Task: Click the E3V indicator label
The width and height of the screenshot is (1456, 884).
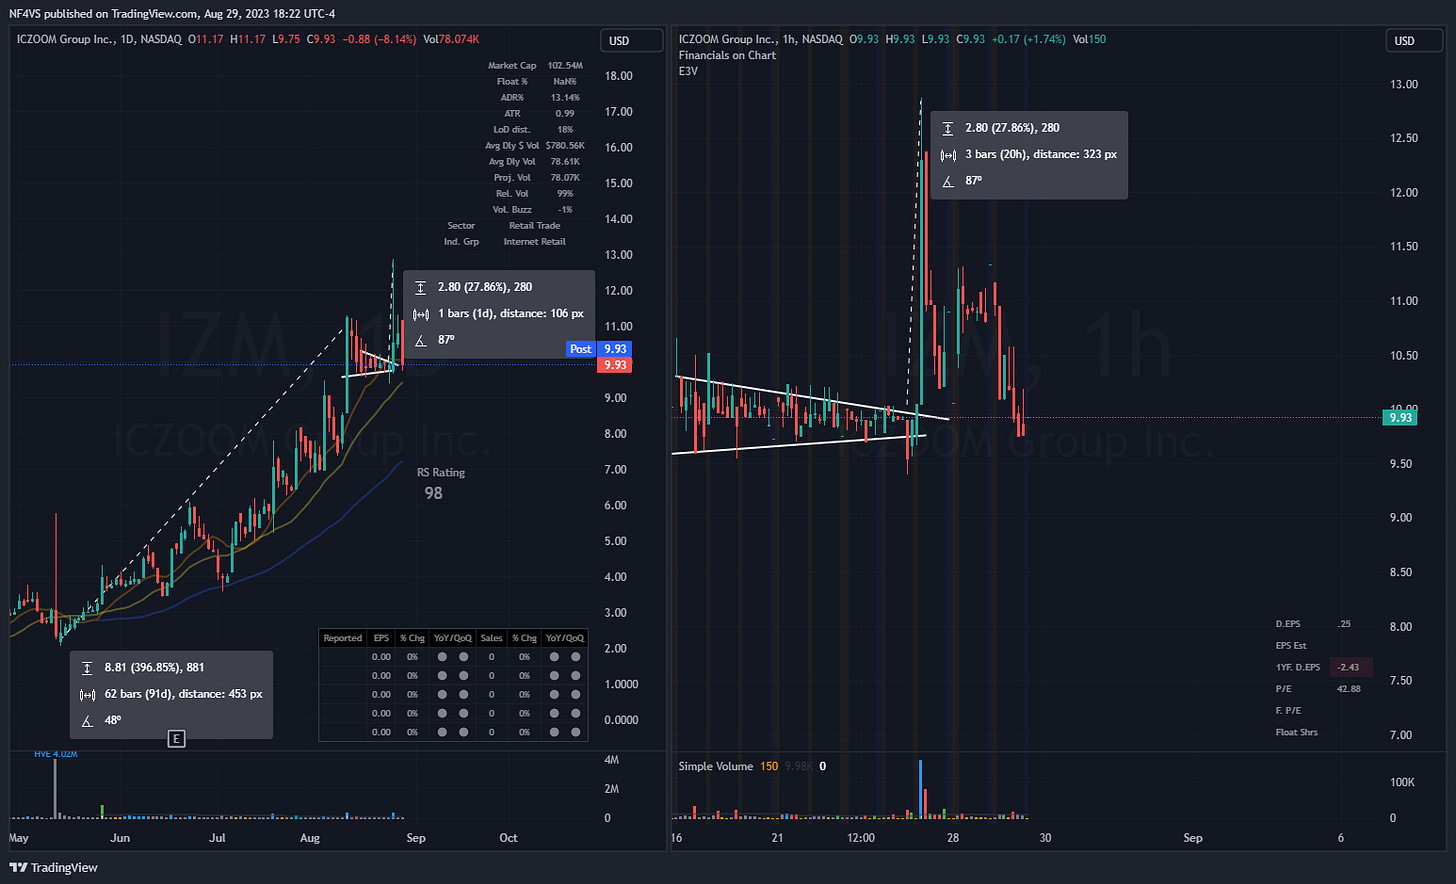Action: (x=688, y=71)
